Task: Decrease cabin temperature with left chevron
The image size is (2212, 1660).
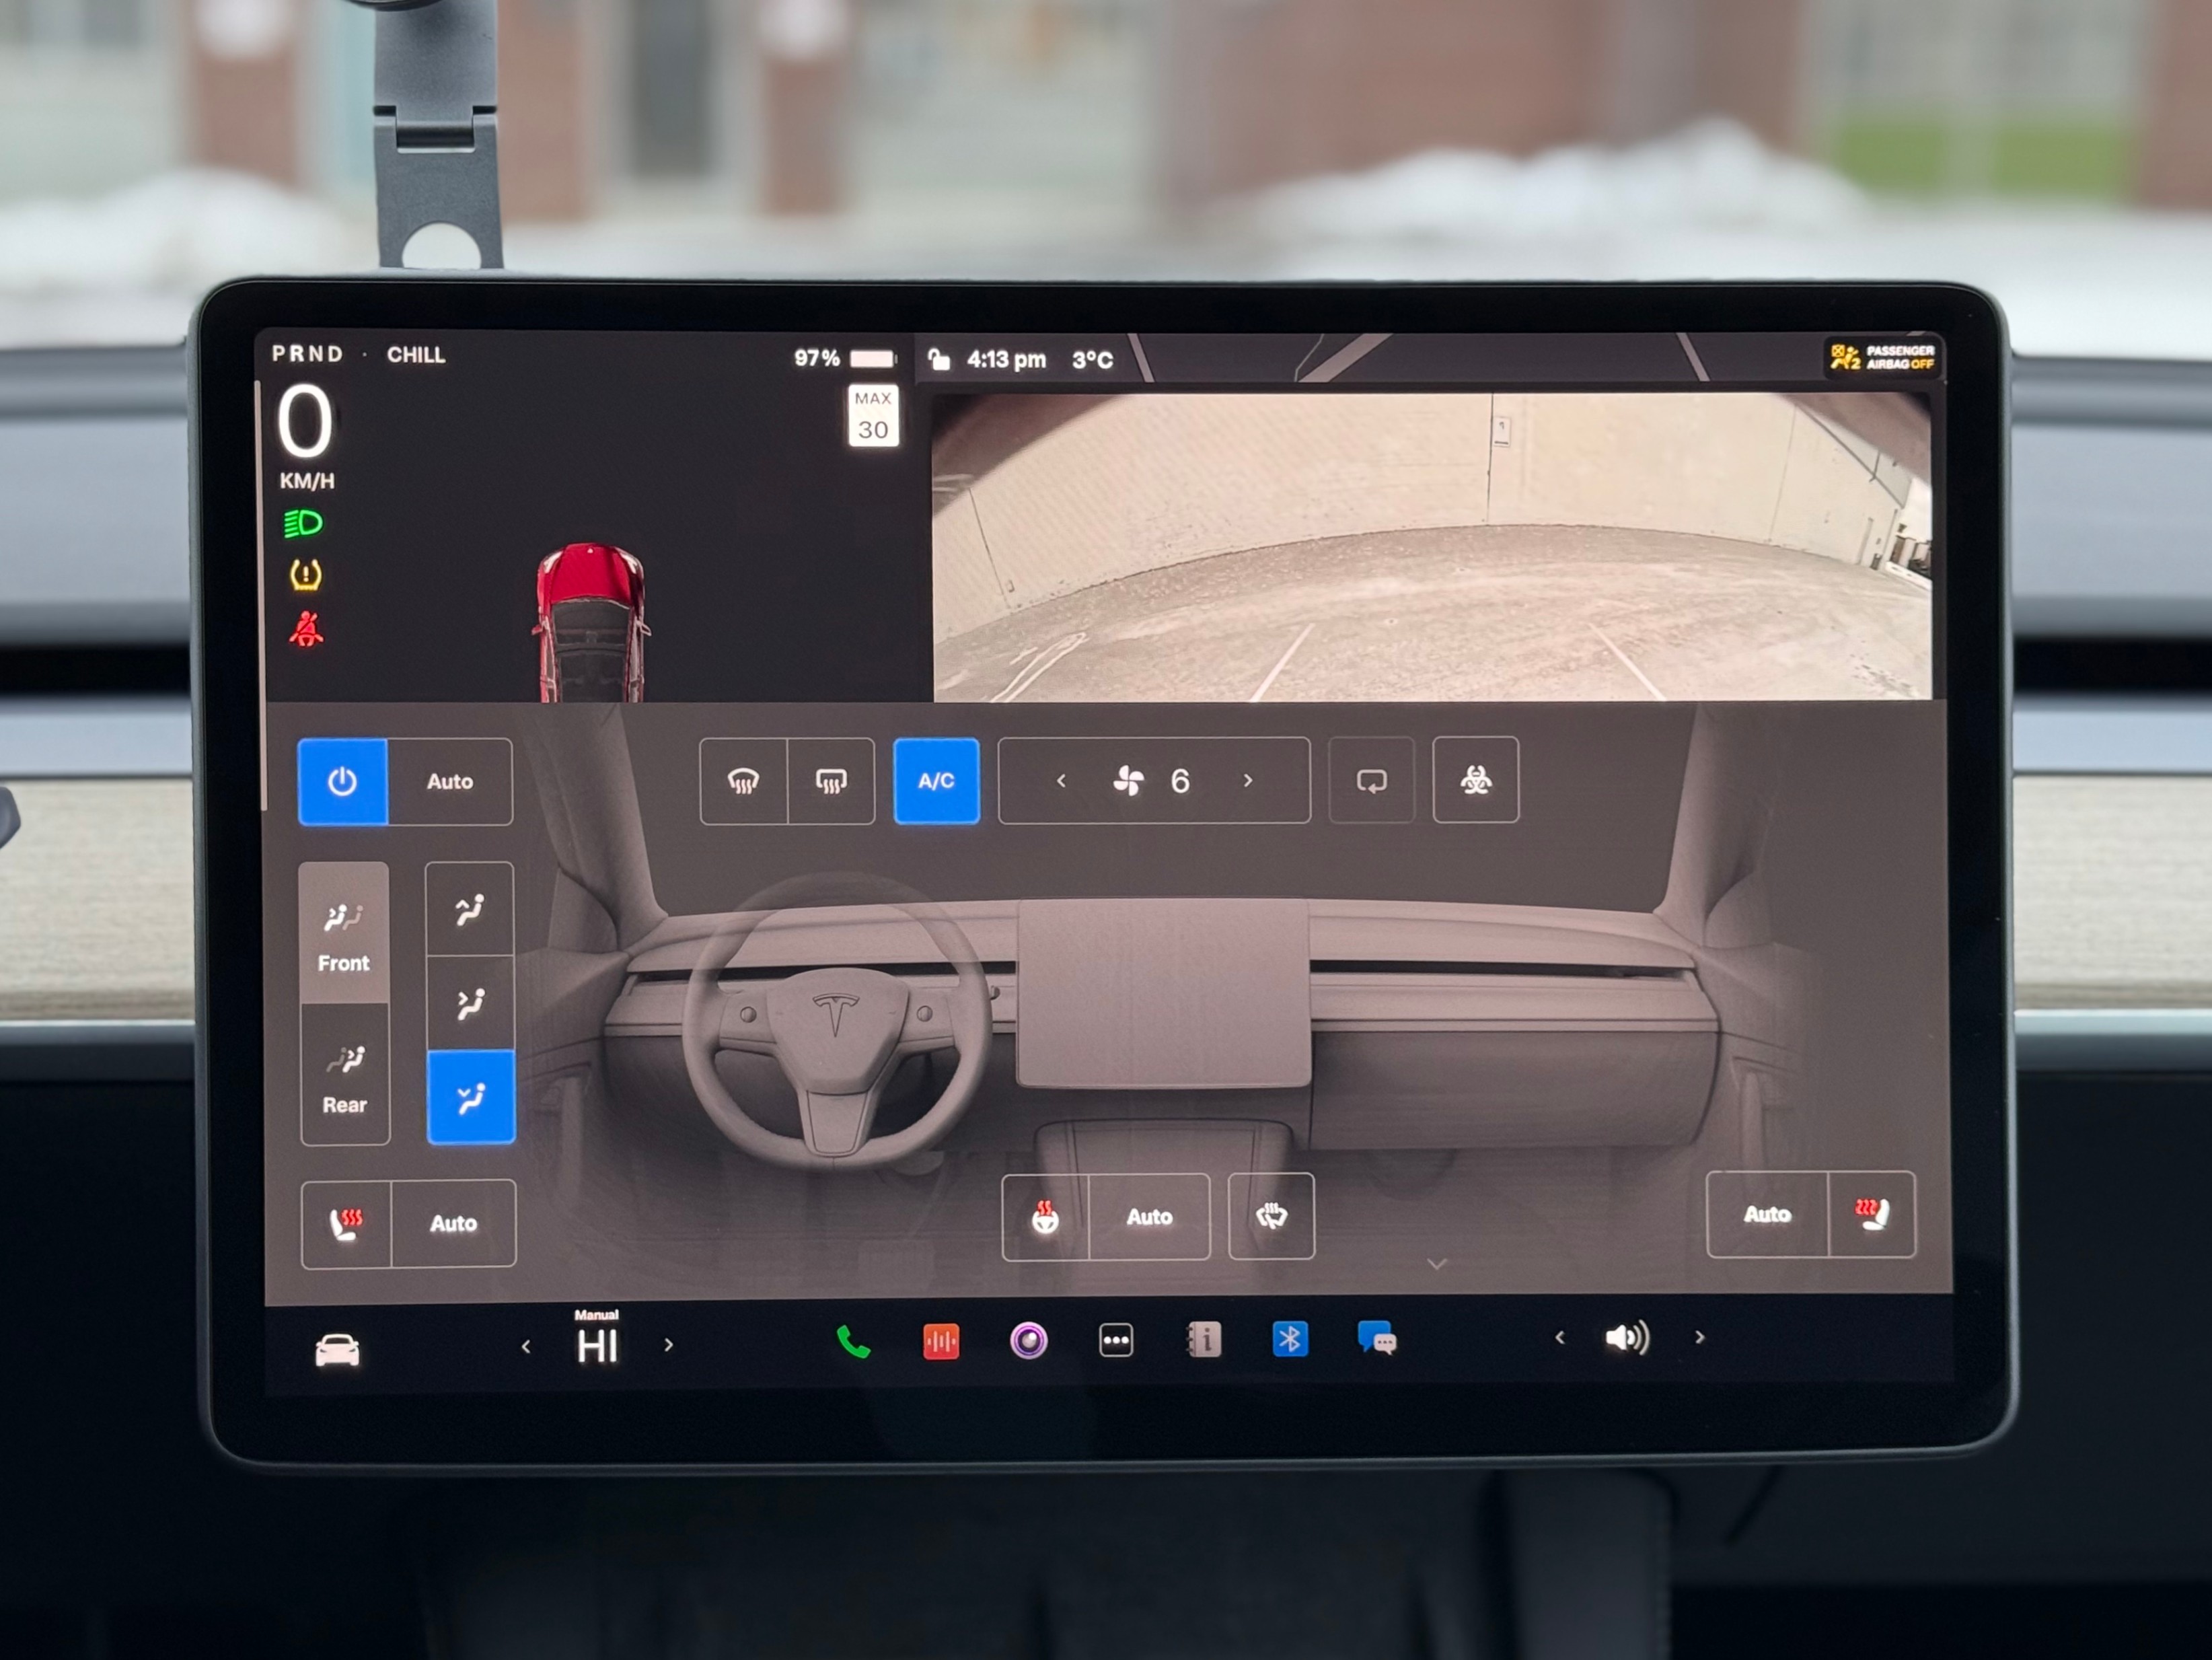Action: pos(526,1347)
